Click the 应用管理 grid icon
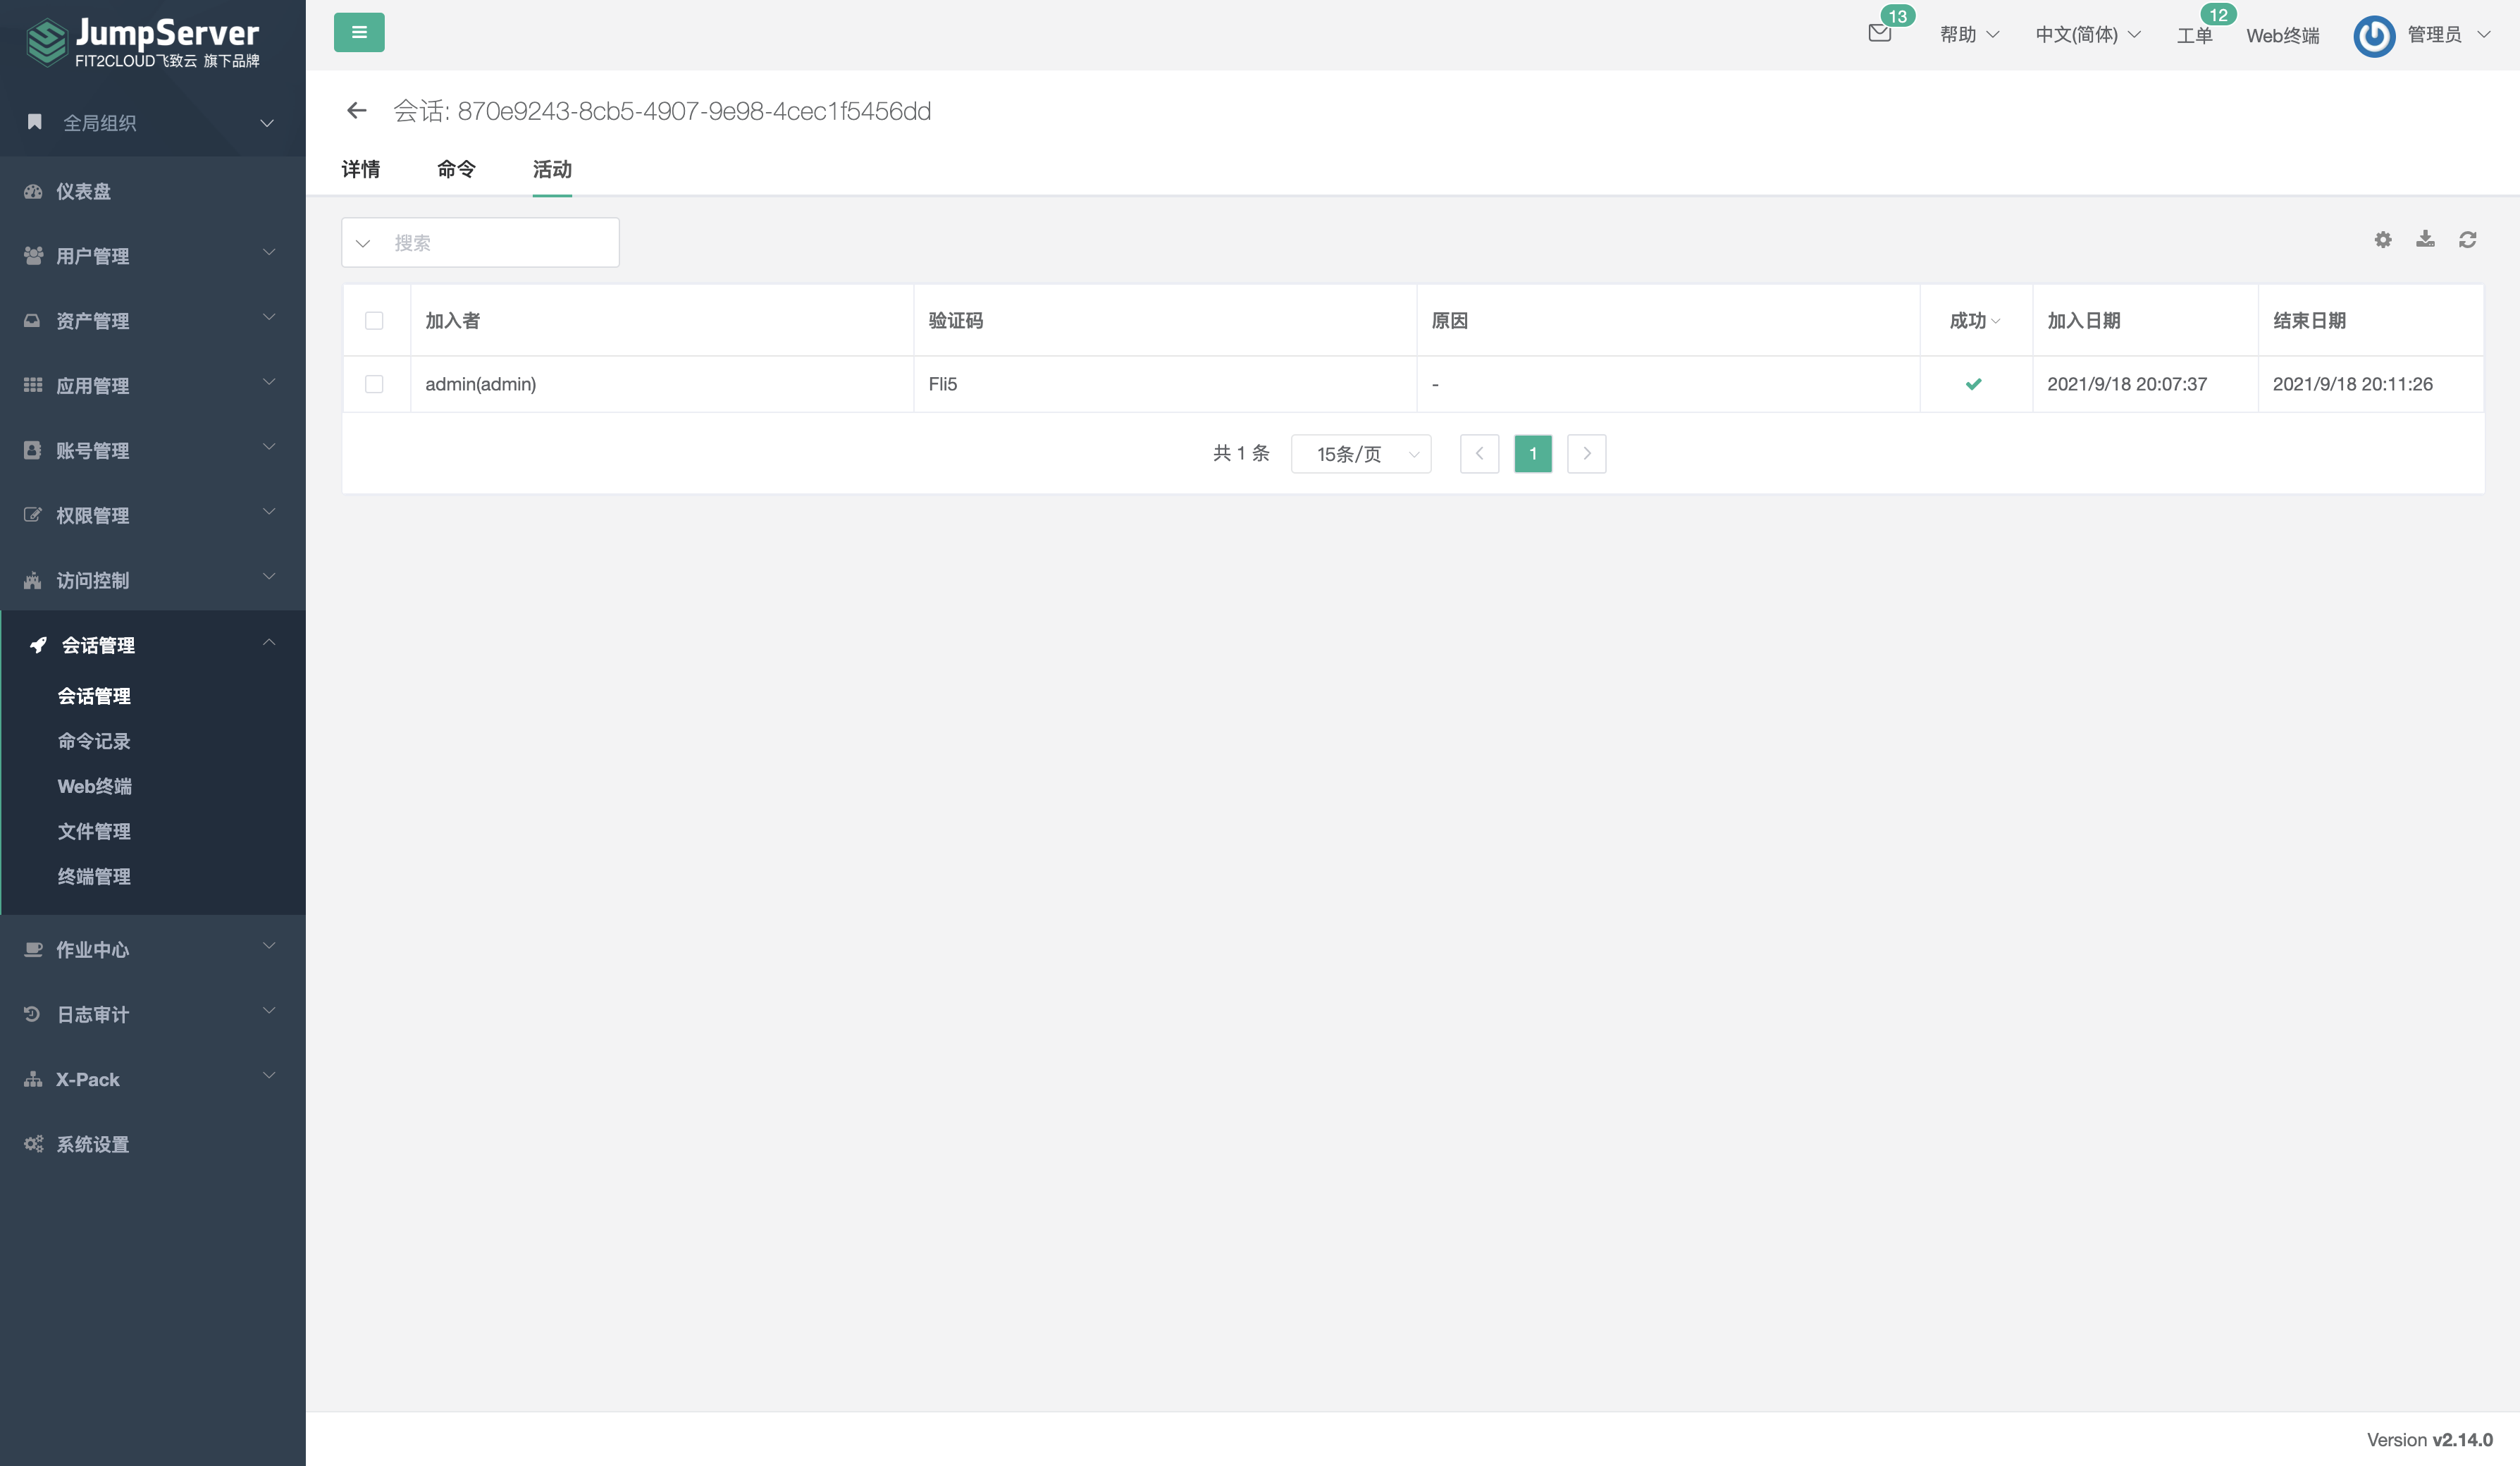Image resolution: width=2520 pixels, height=1466 pixels. pyautogui.click(x=33, y=385)
